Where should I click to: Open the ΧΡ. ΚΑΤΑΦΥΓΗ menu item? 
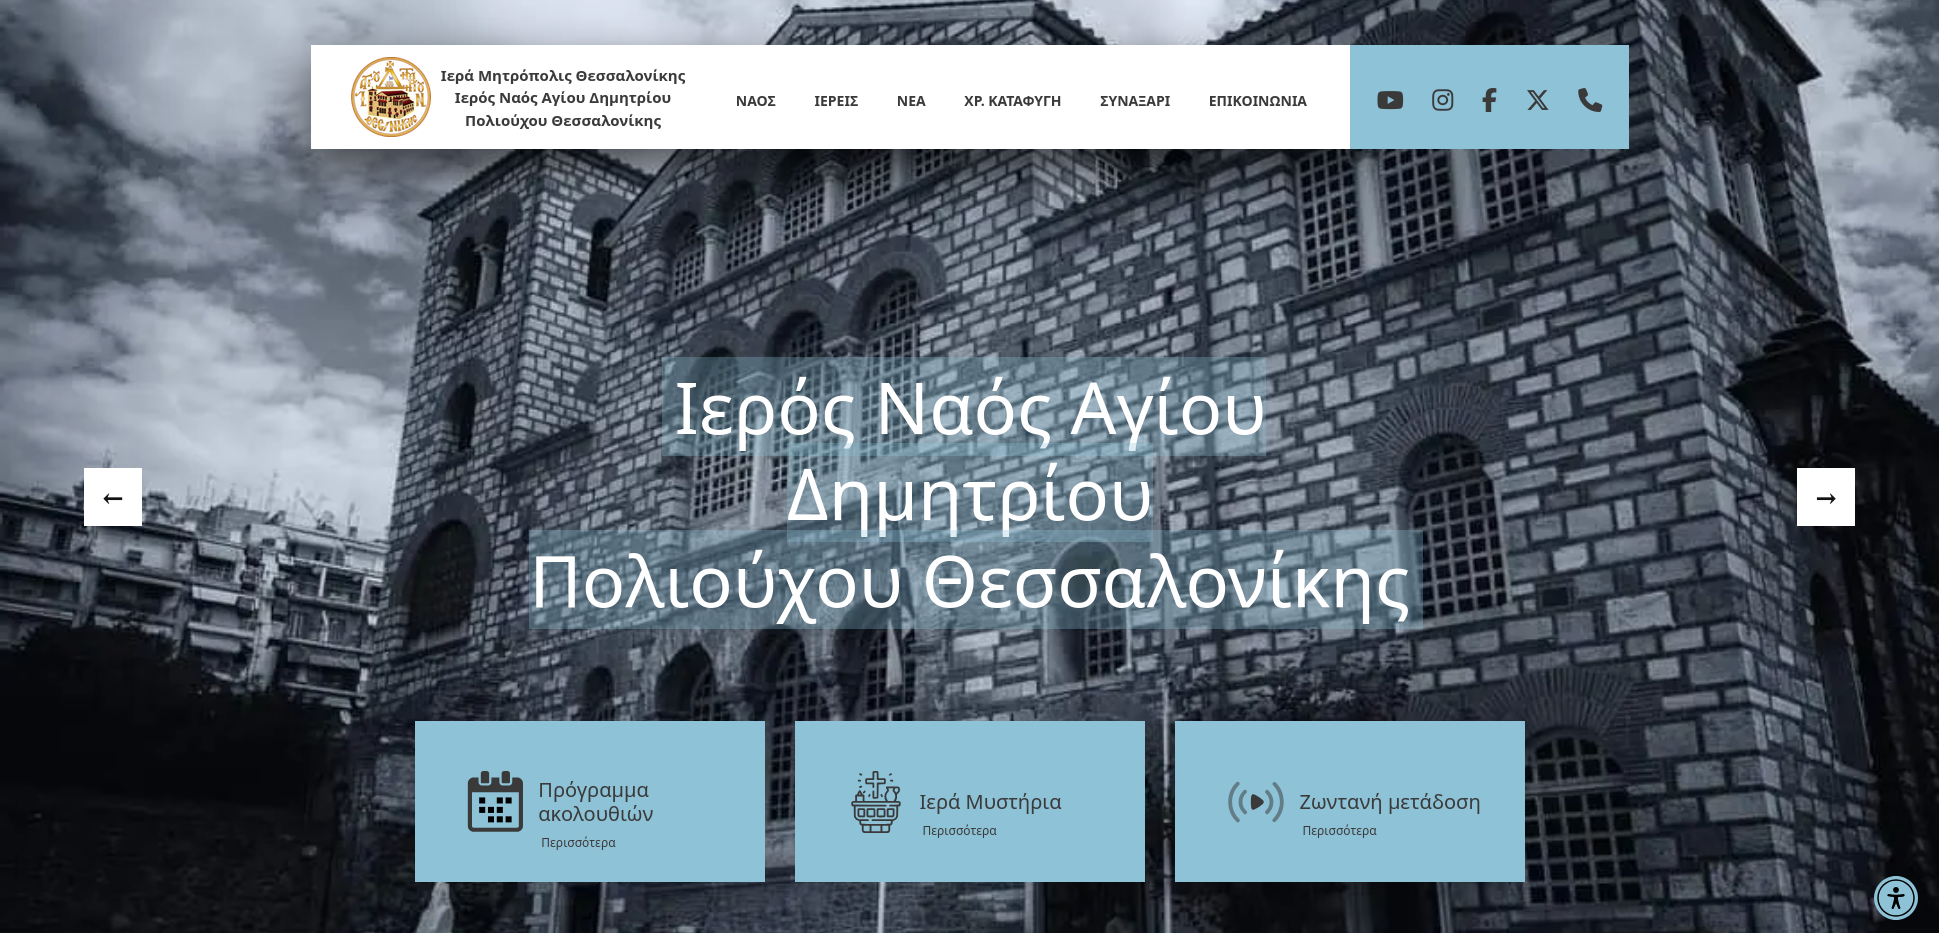(x=1012, y=101)
